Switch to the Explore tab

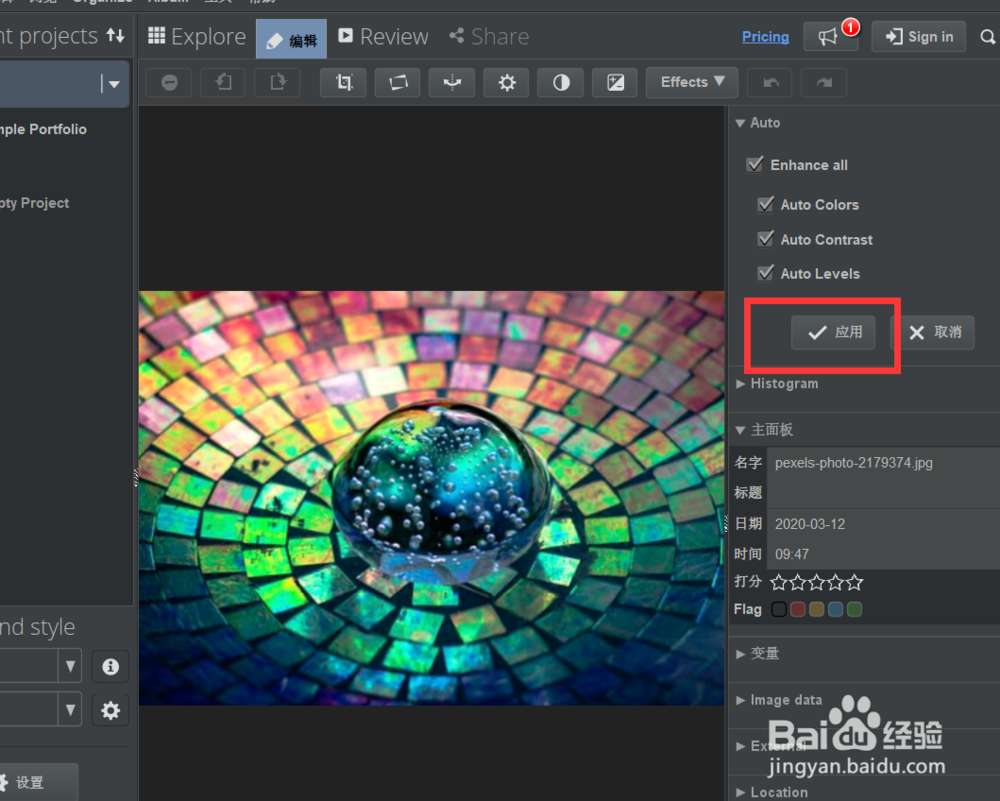pyautogui.click(x=197, y=36)
